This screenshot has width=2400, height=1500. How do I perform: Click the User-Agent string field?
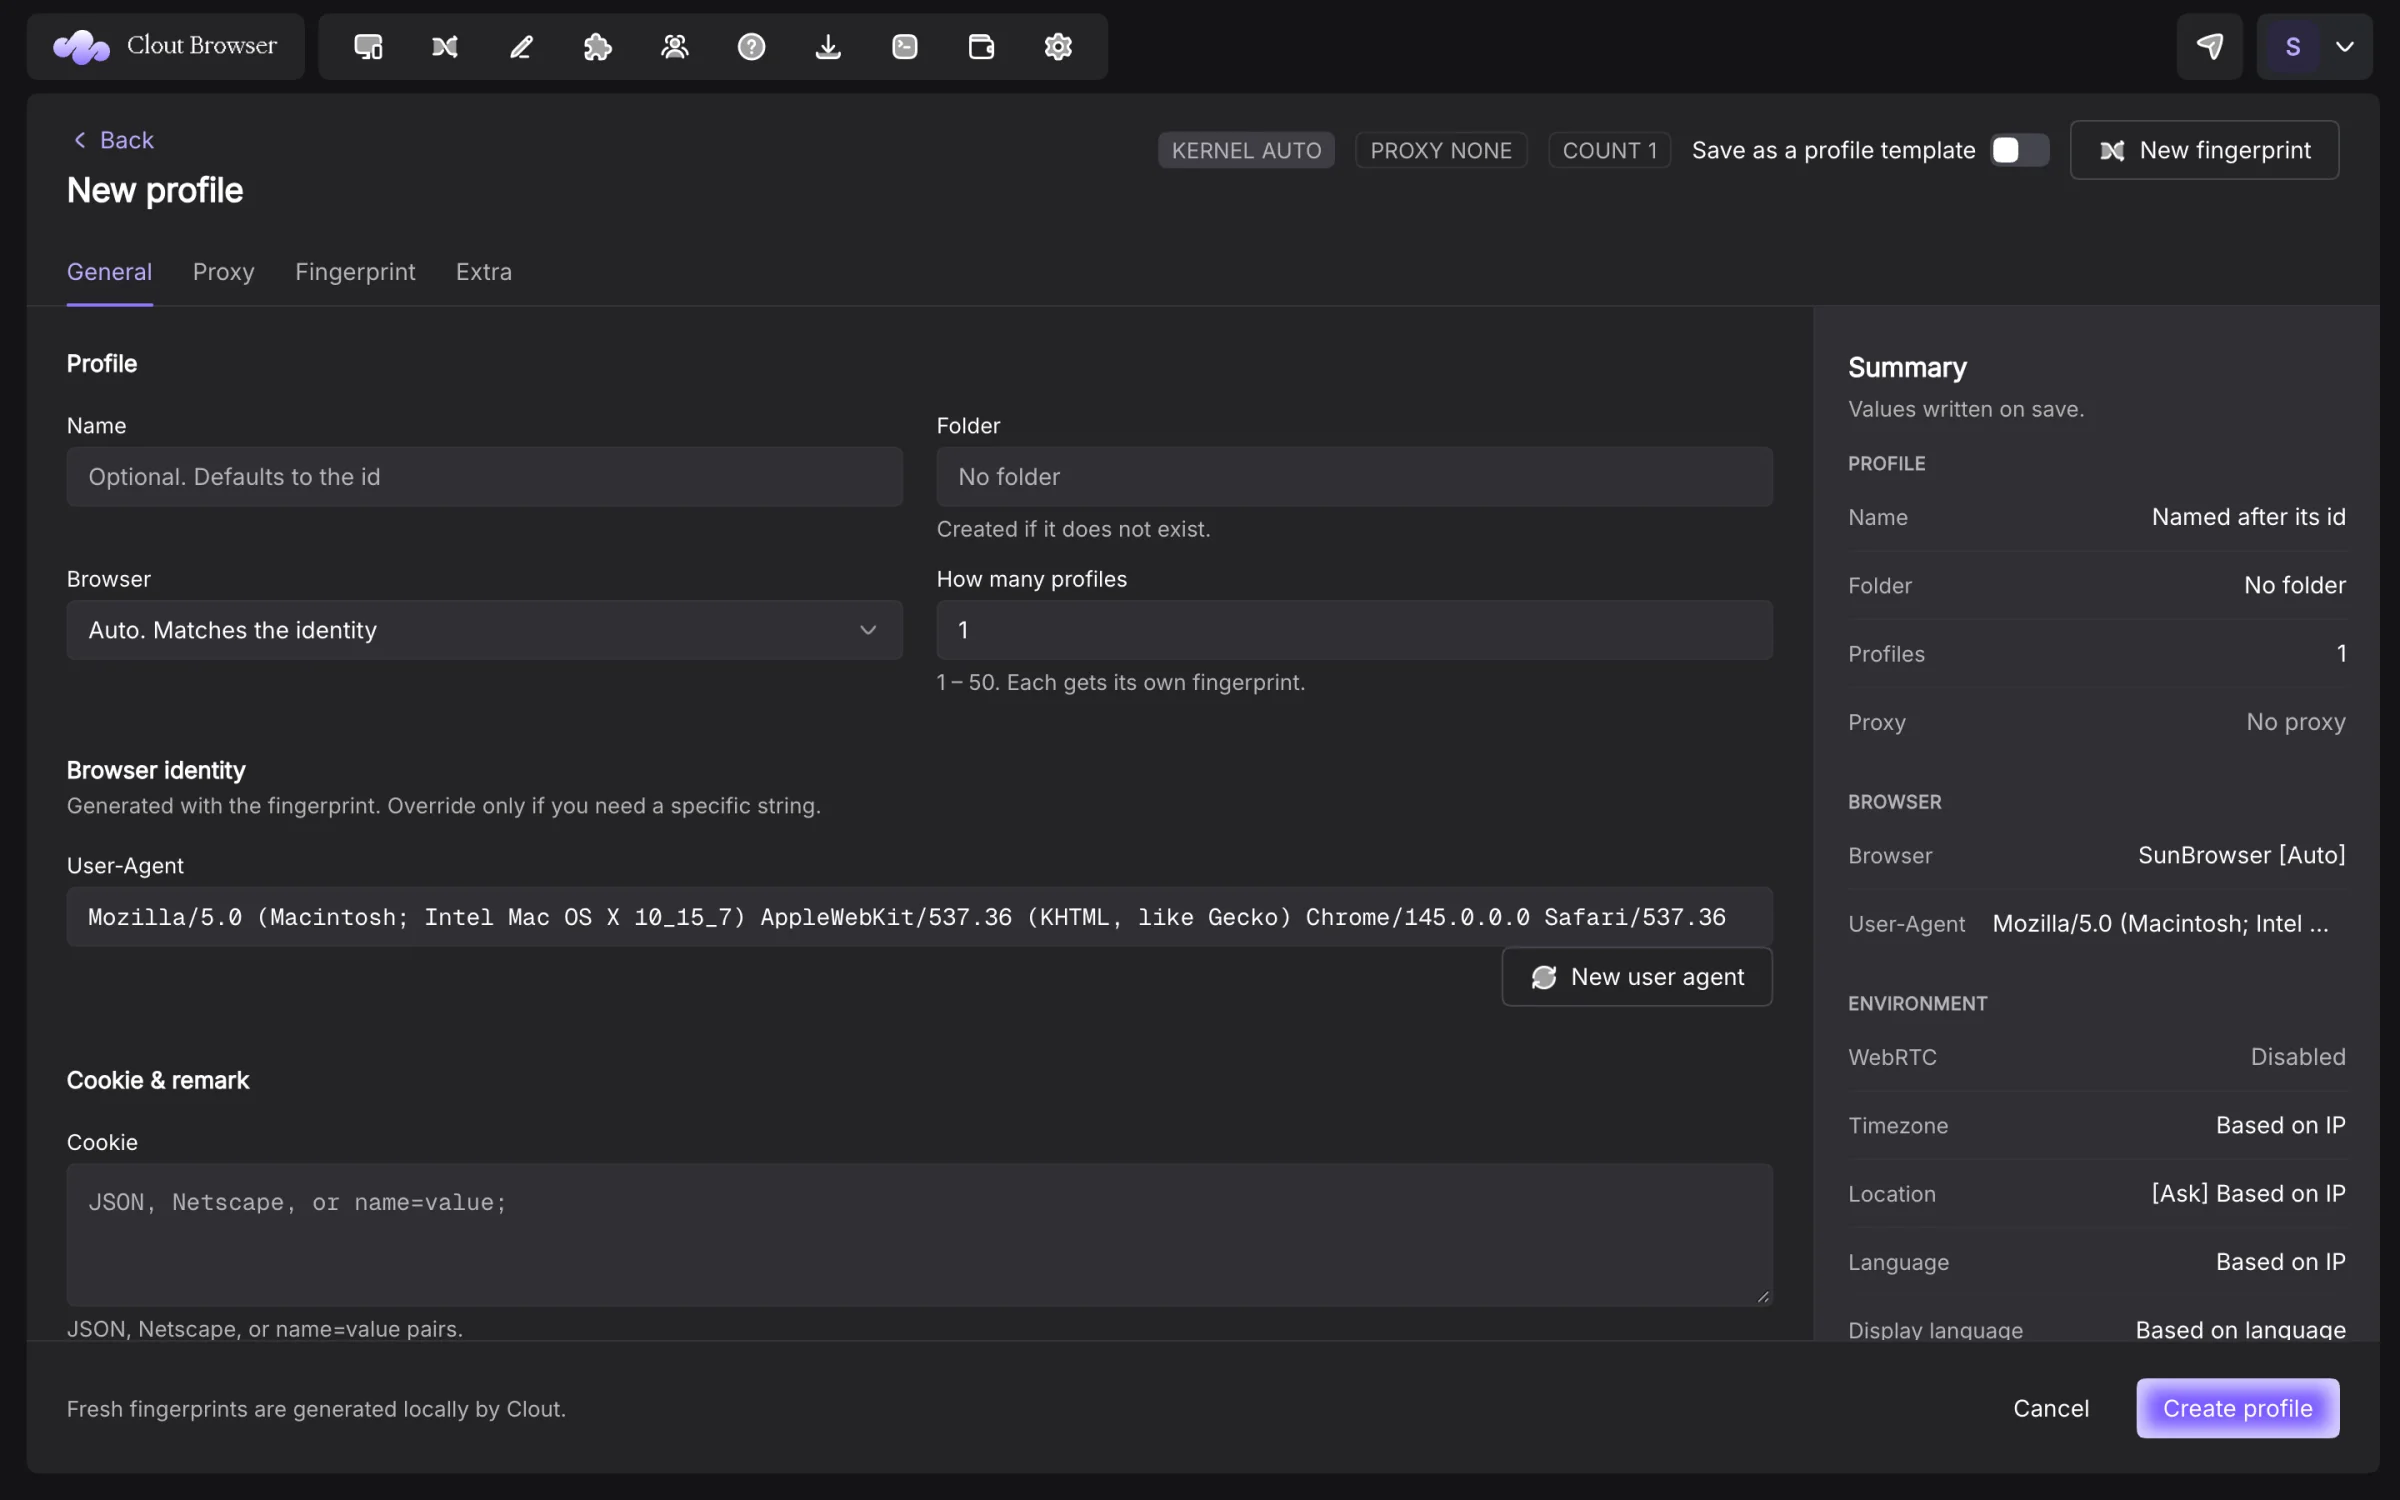coord(919,917)
